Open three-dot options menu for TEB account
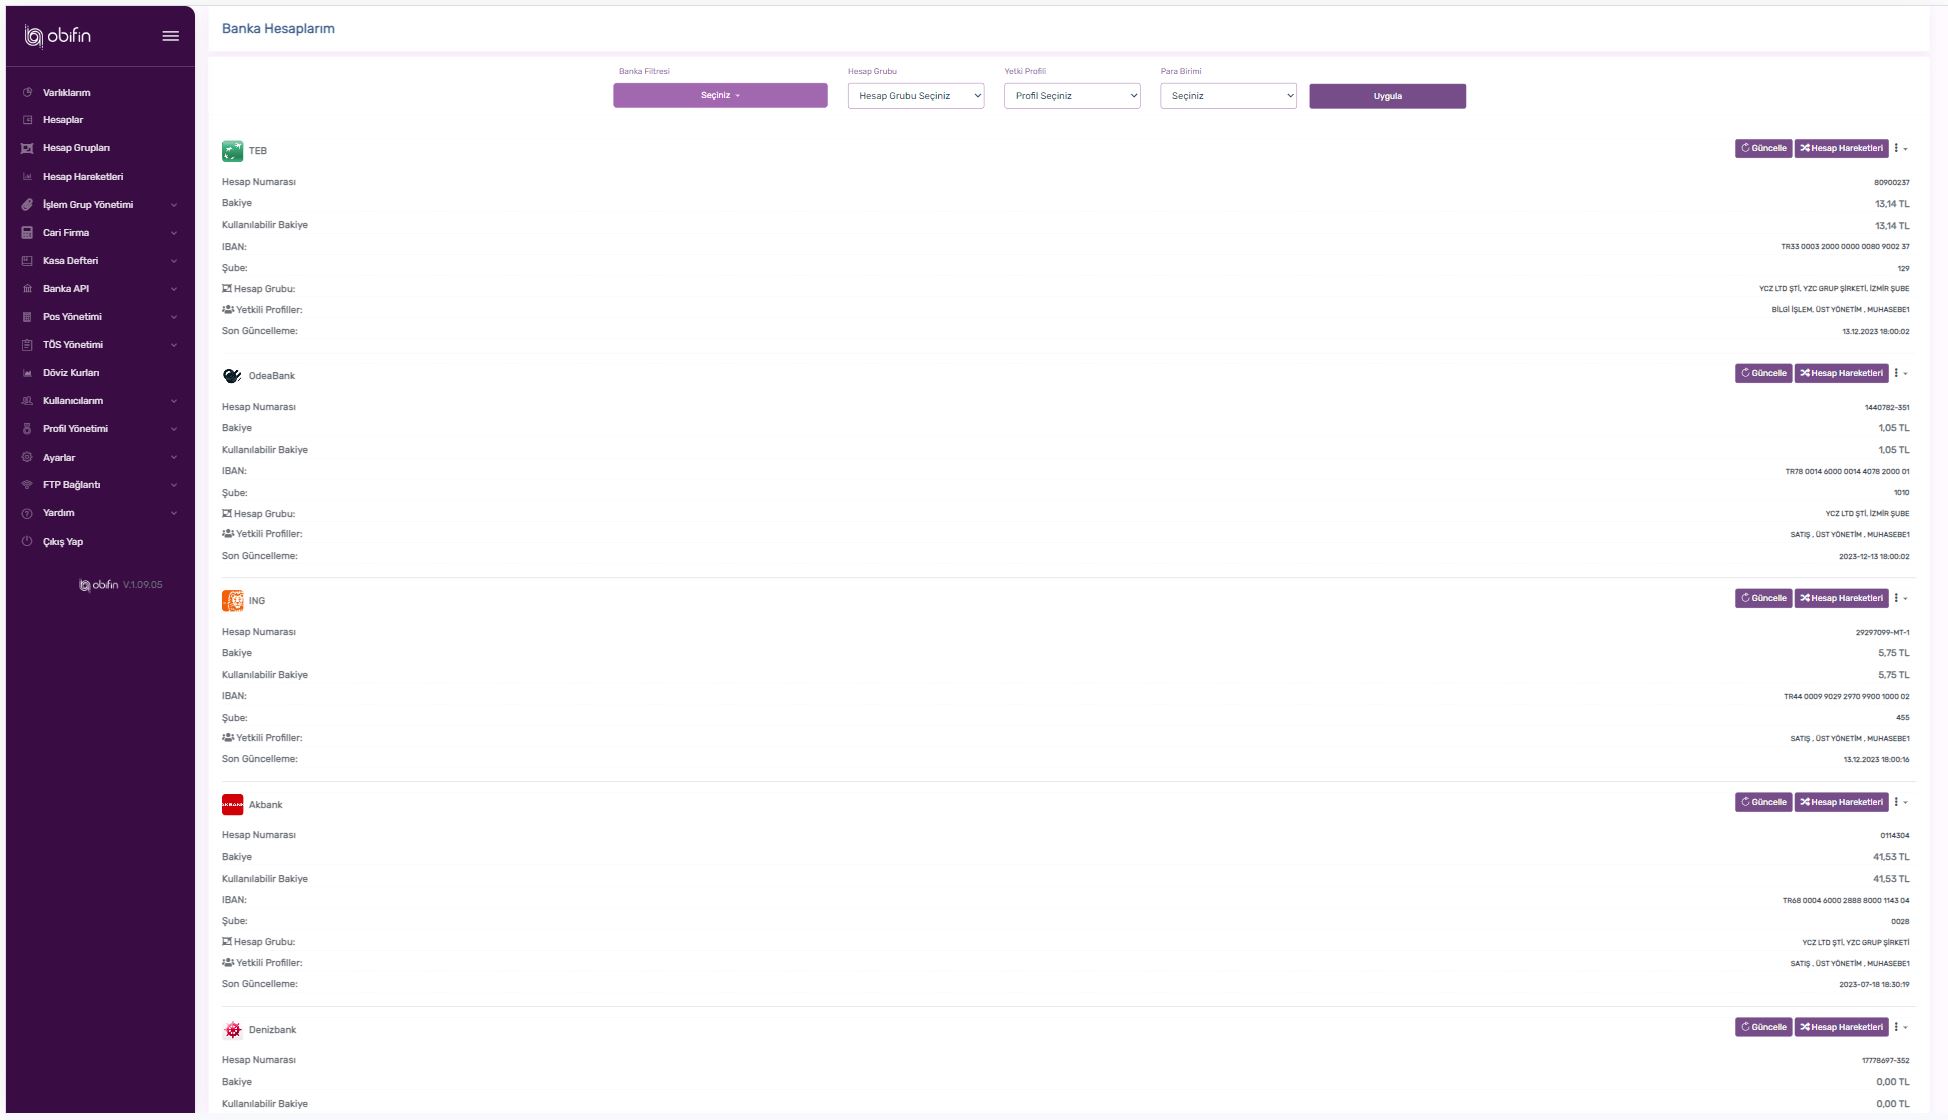This screenshot has width=1948, height=1120. pos(1898,148)
